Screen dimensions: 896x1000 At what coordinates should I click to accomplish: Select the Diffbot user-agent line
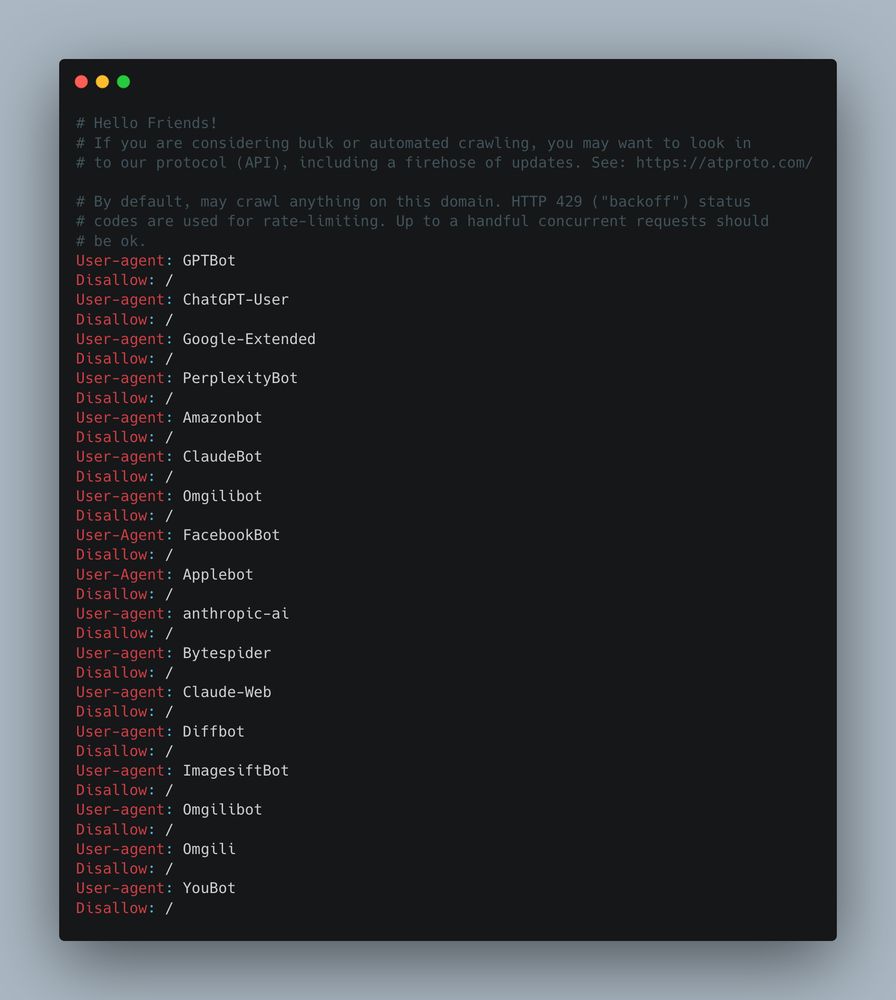[x=160, y=731]
